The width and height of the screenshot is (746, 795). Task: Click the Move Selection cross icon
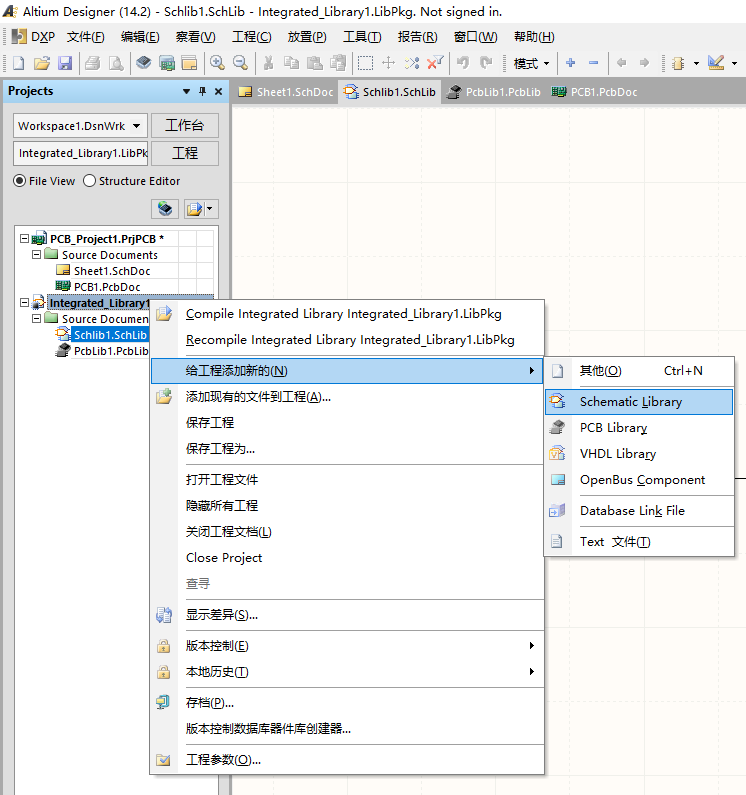388,63
